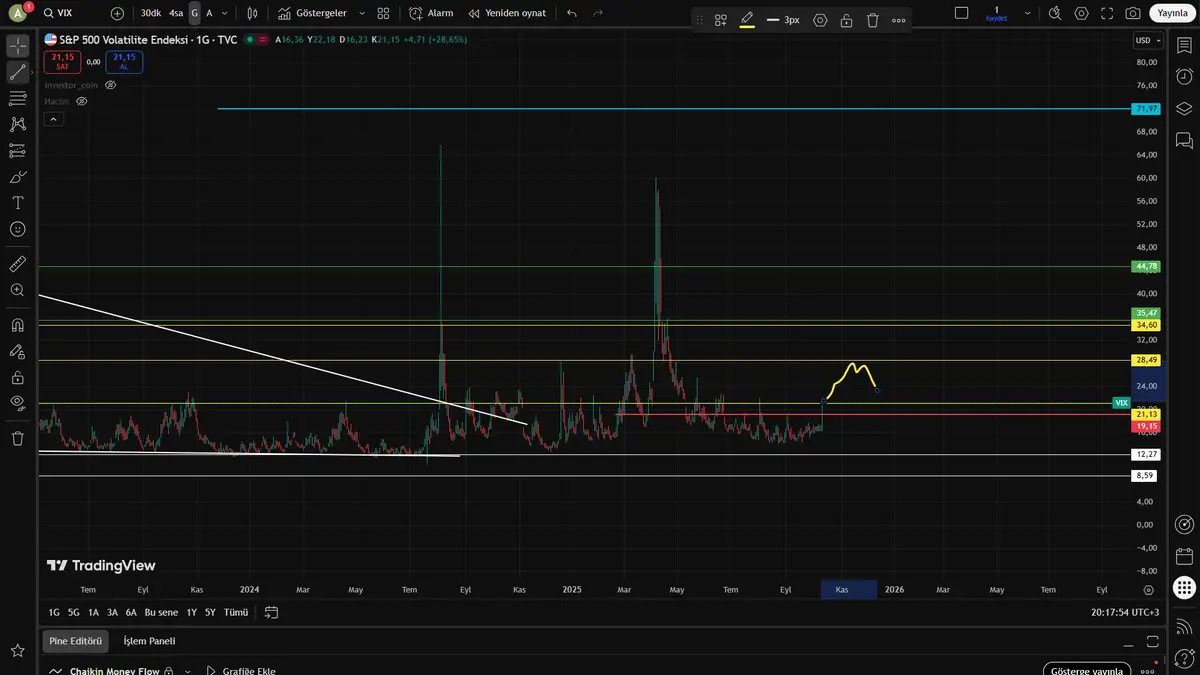
Task: Expand the USD currency dropdown
Action: pos(1147,41)
